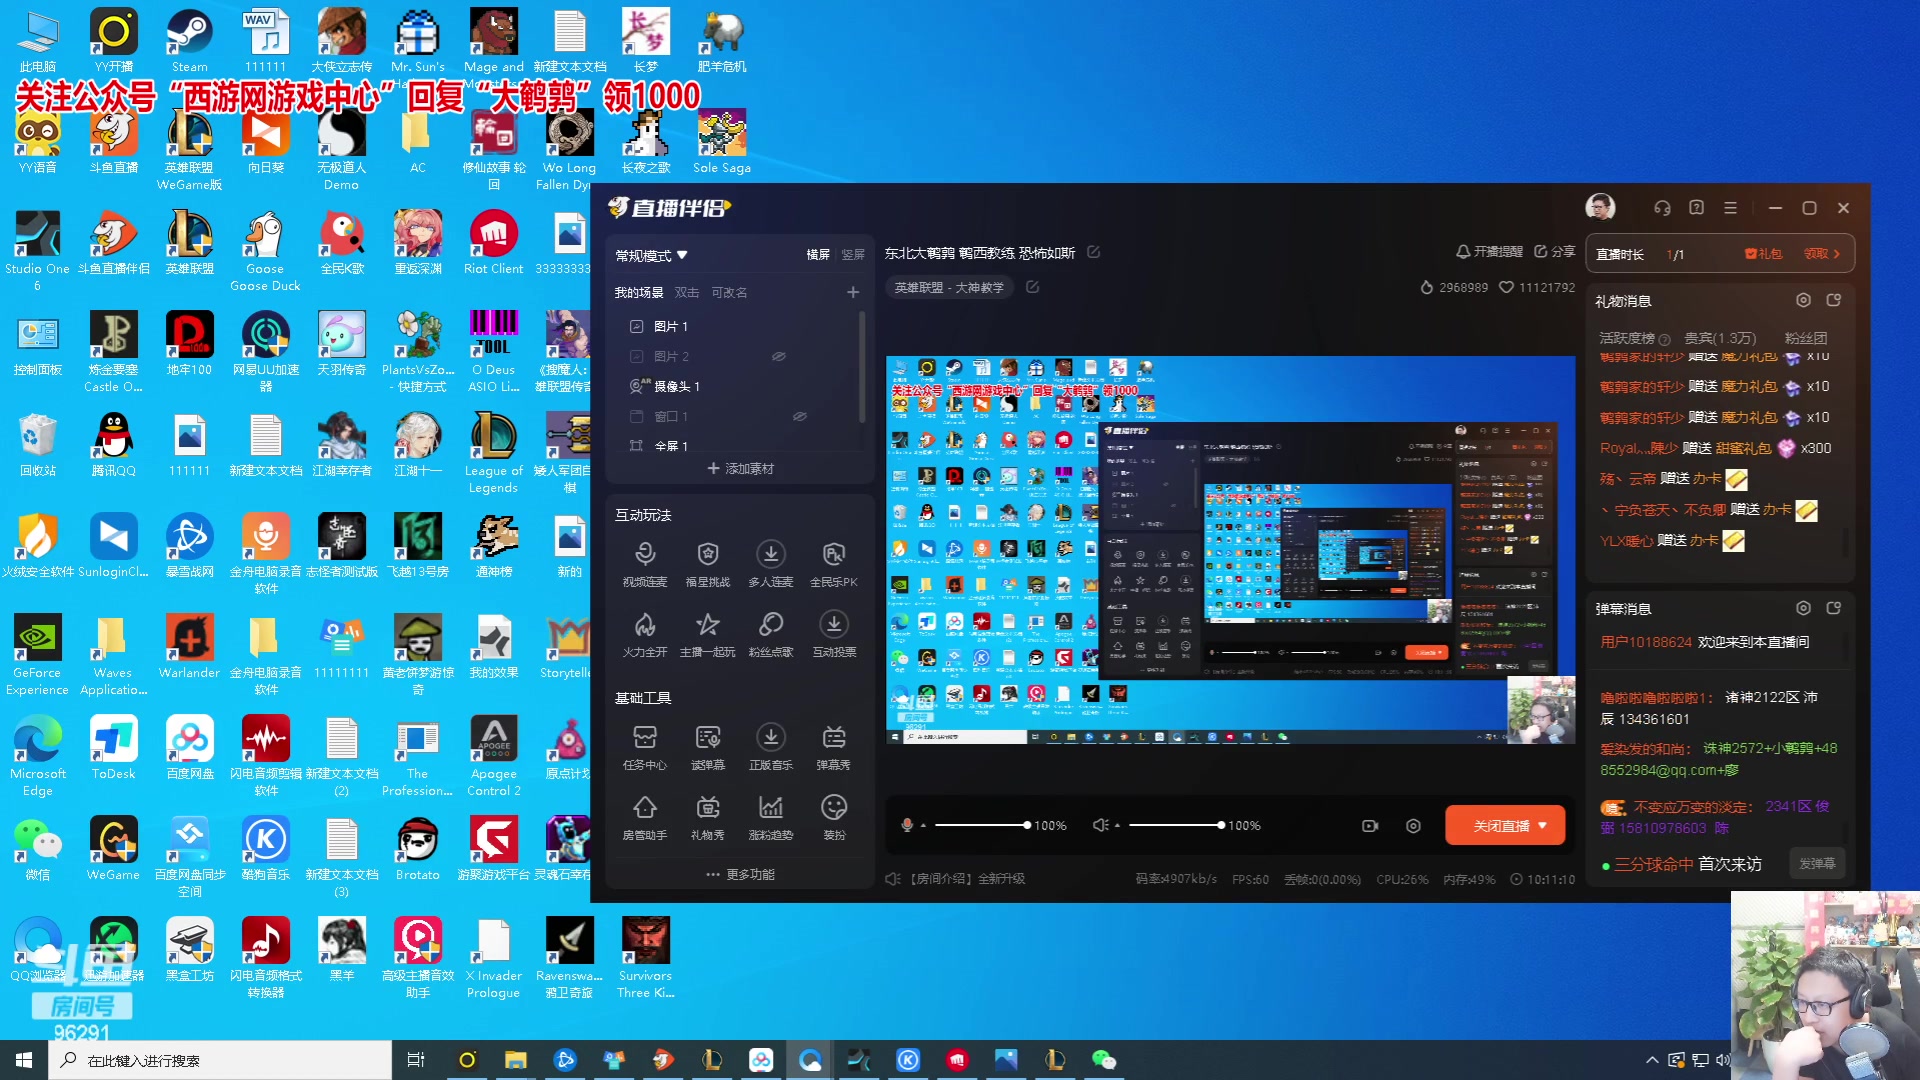
Task: Switch to the 粉丝团 tab
Action: (x=1805, y=338)
